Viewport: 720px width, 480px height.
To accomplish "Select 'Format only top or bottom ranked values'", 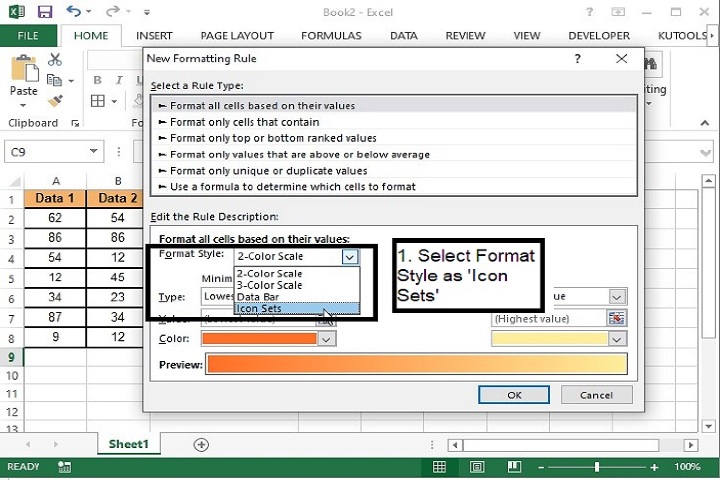I will pyautogui.click(x=394, y=138).
